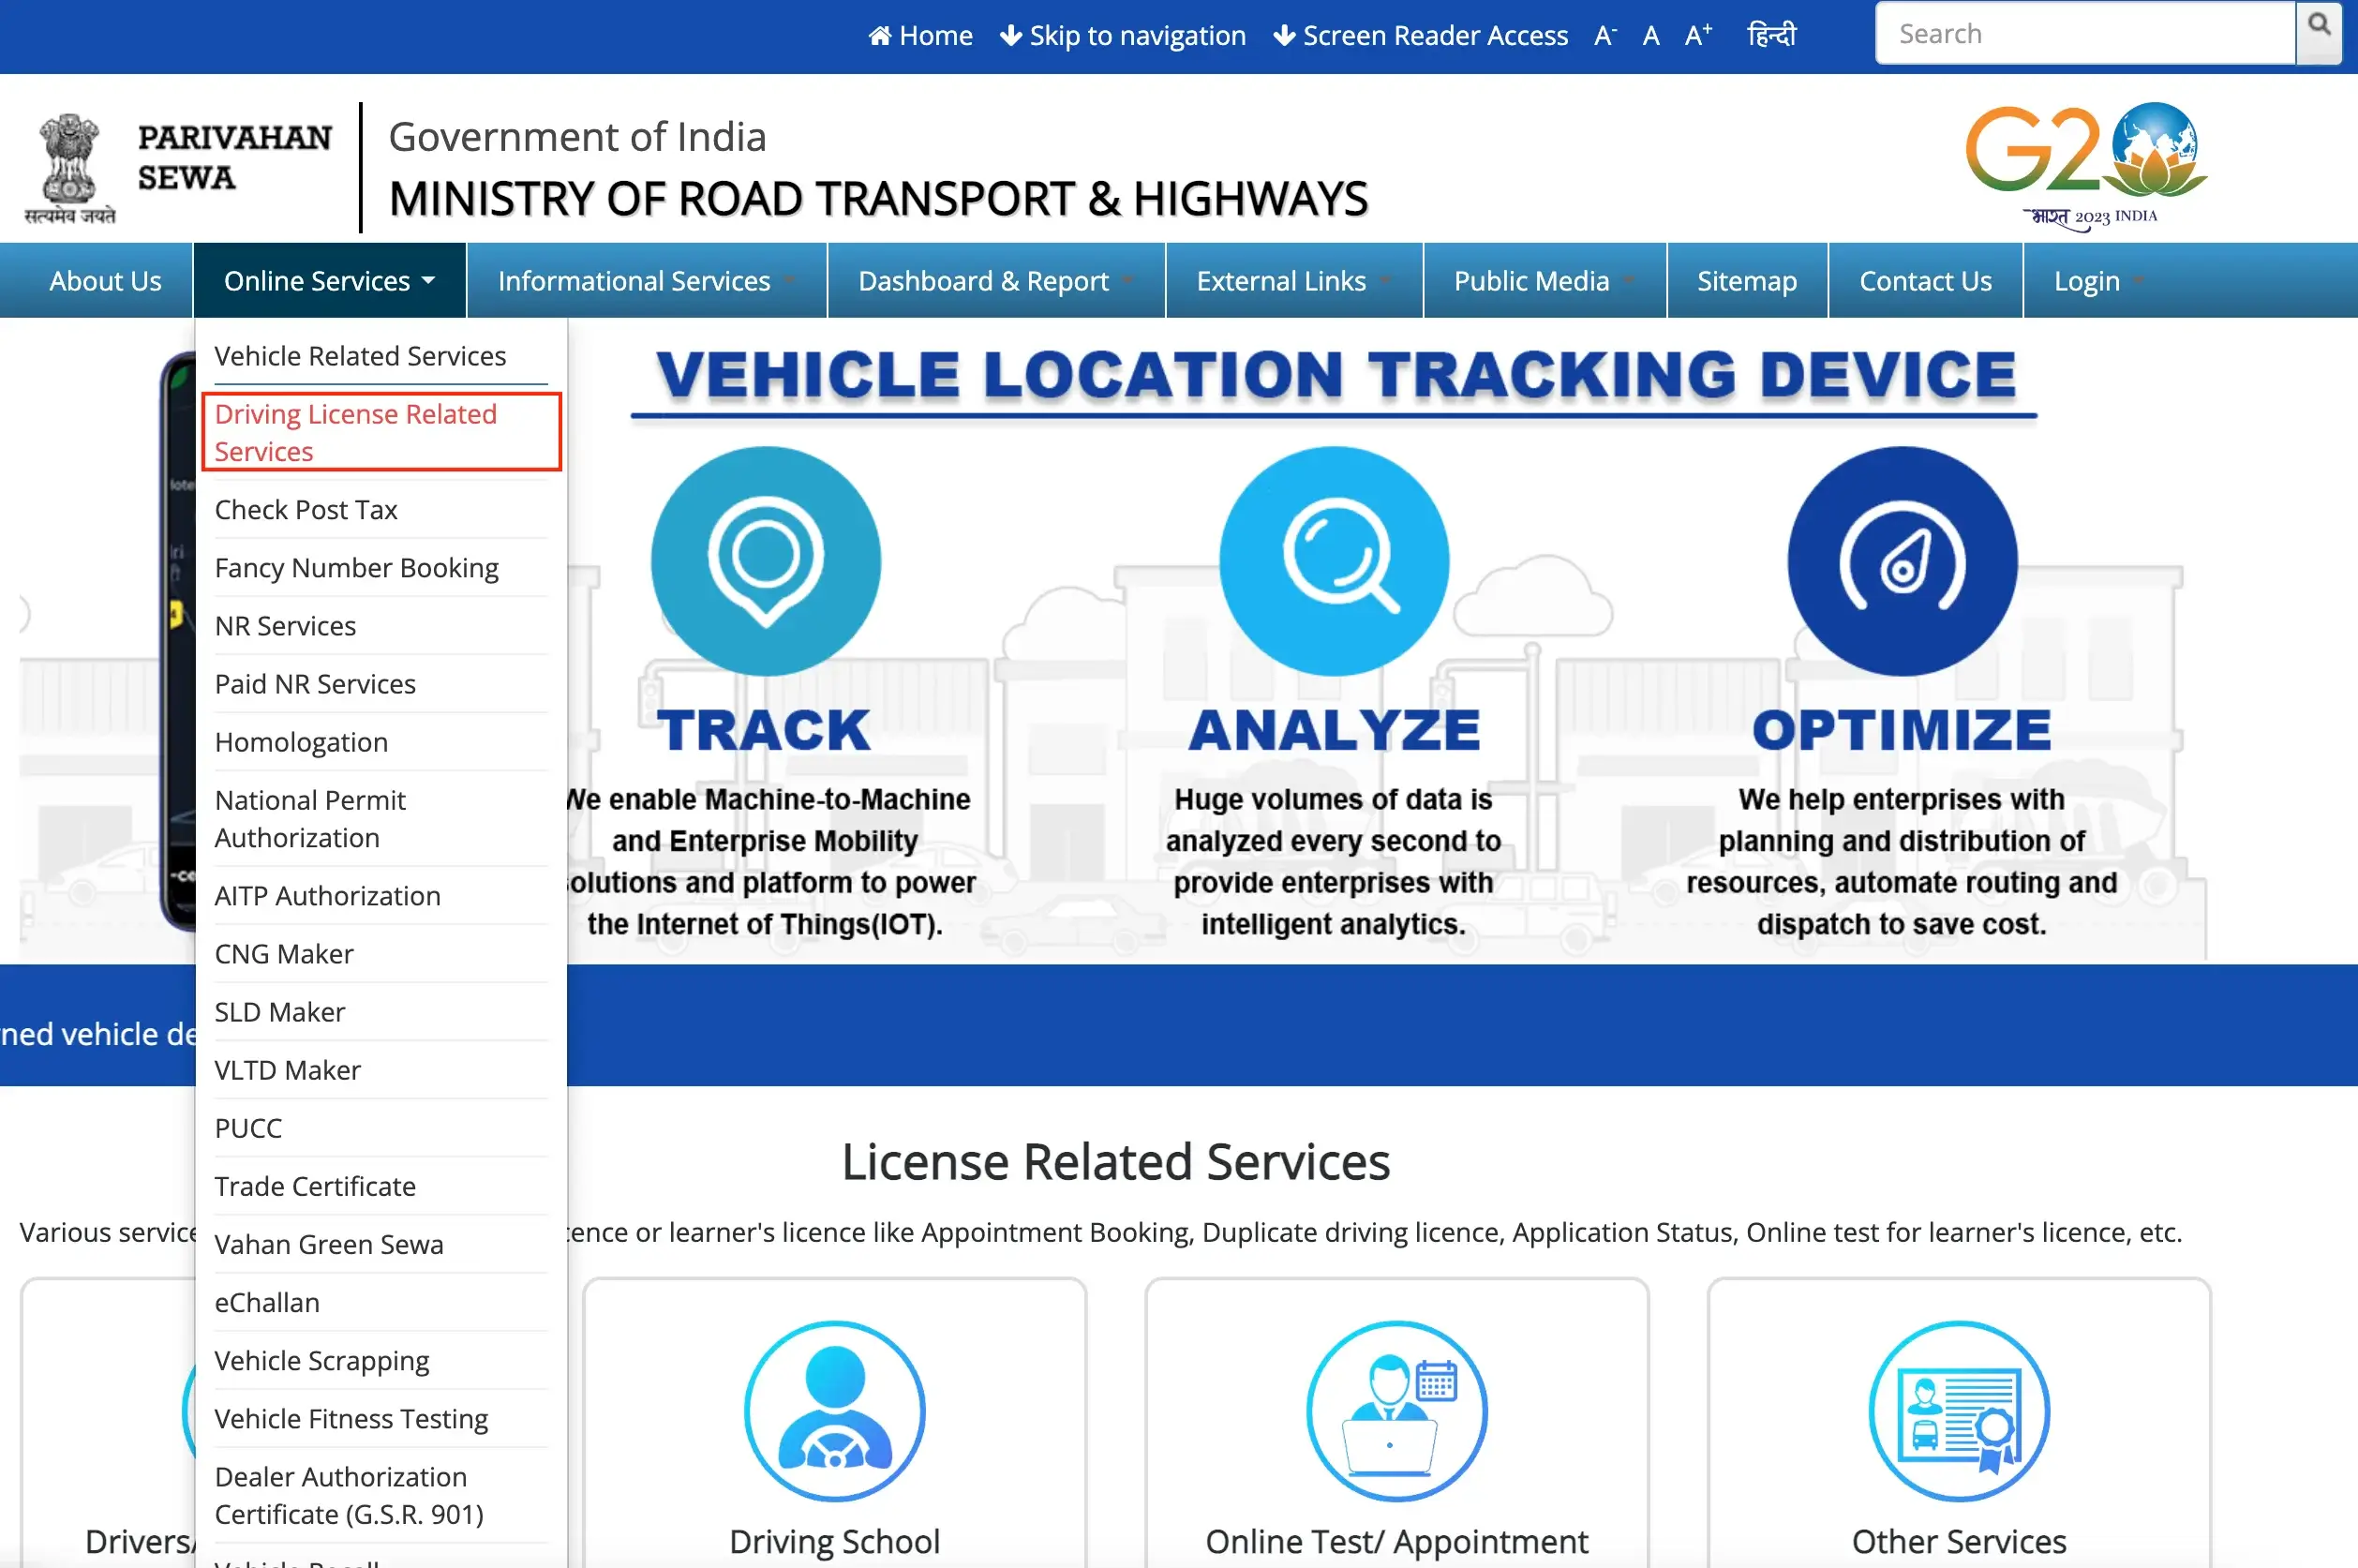Screen dimensions: 2358x1568
Task: Open the Online Test/ Appointment icon
Action: pos(1396,1411)
